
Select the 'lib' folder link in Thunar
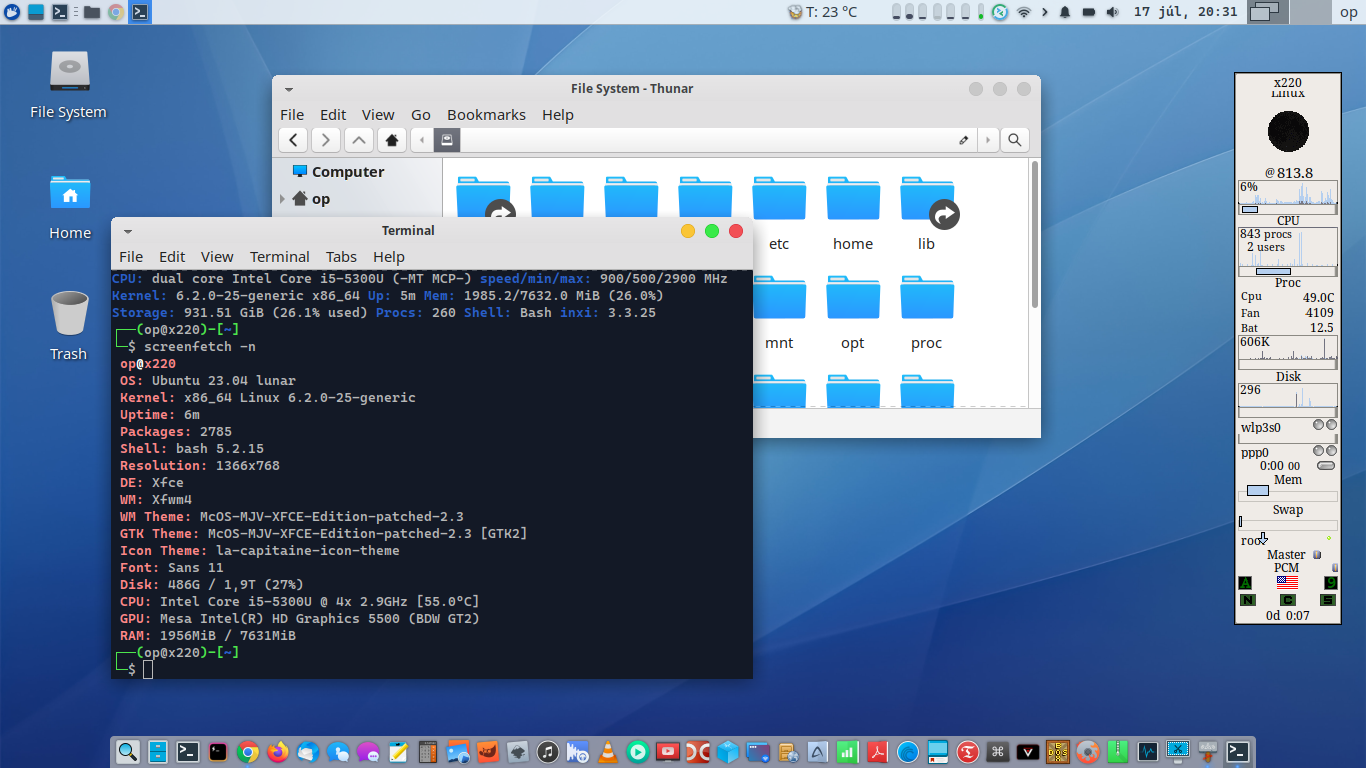(927, 215)
